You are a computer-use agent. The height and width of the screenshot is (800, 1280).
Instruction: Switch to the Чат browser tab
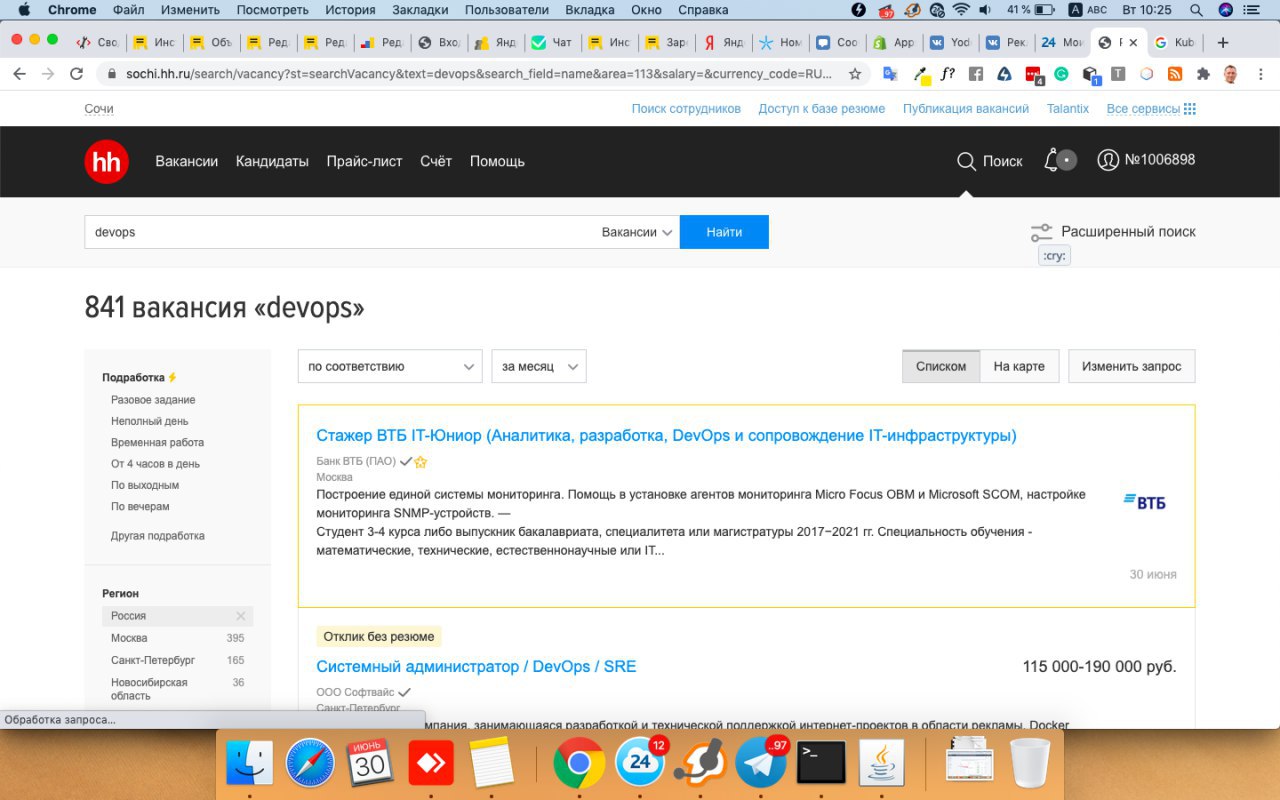tap(552, 42)
